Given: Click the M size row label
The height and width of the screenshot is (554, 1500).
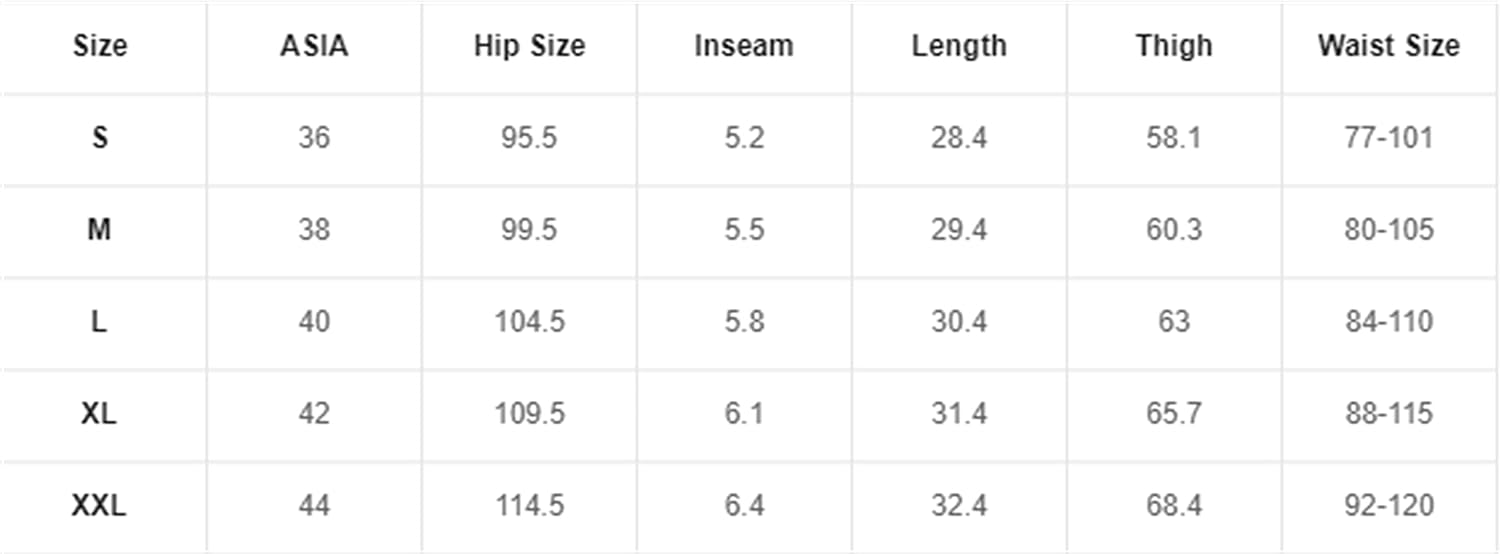Looking at the screenshot, I should [x=100, y=230].
